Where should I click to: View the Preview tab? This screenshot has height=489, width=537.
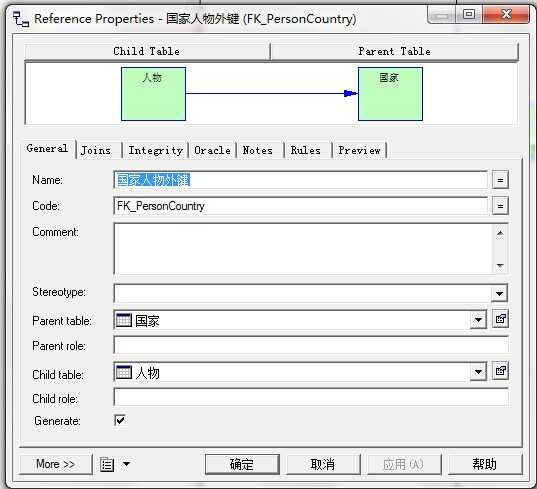359,150
